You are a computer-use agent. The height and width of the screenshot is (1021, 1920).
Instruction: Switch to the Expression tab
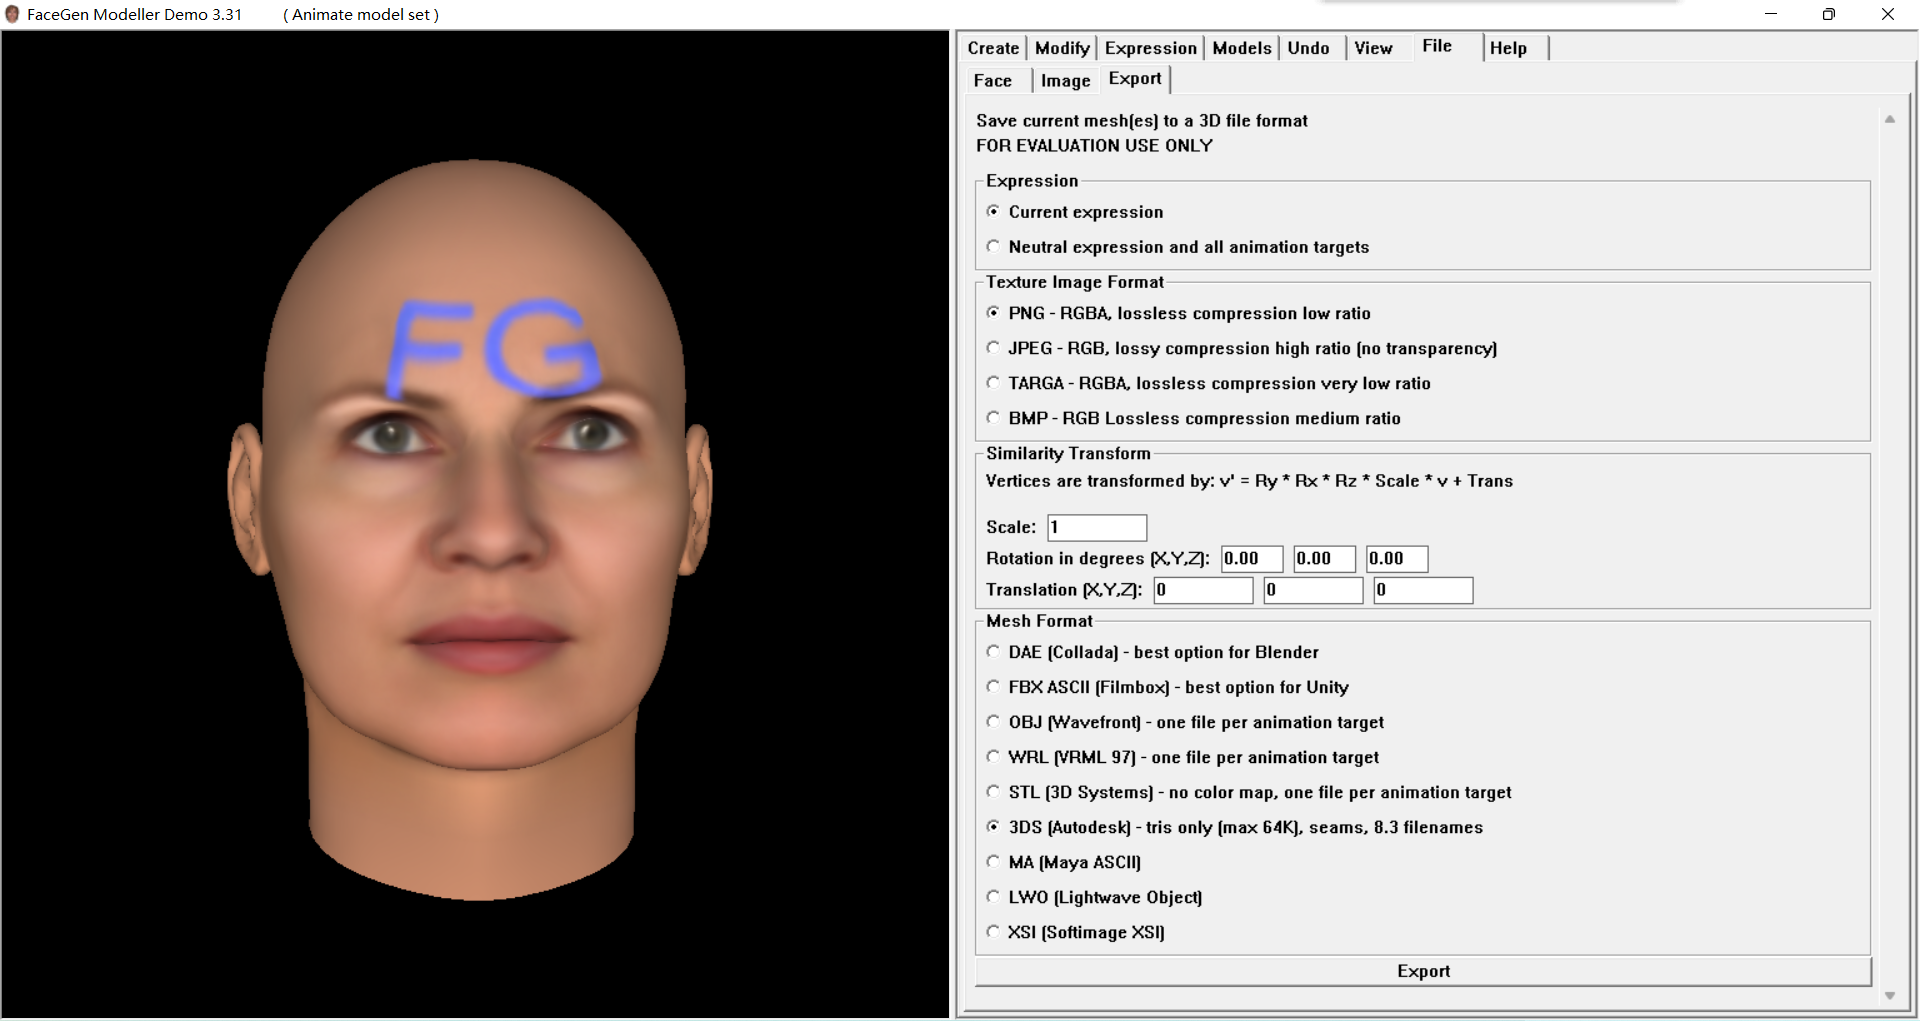coord(1150,48)
